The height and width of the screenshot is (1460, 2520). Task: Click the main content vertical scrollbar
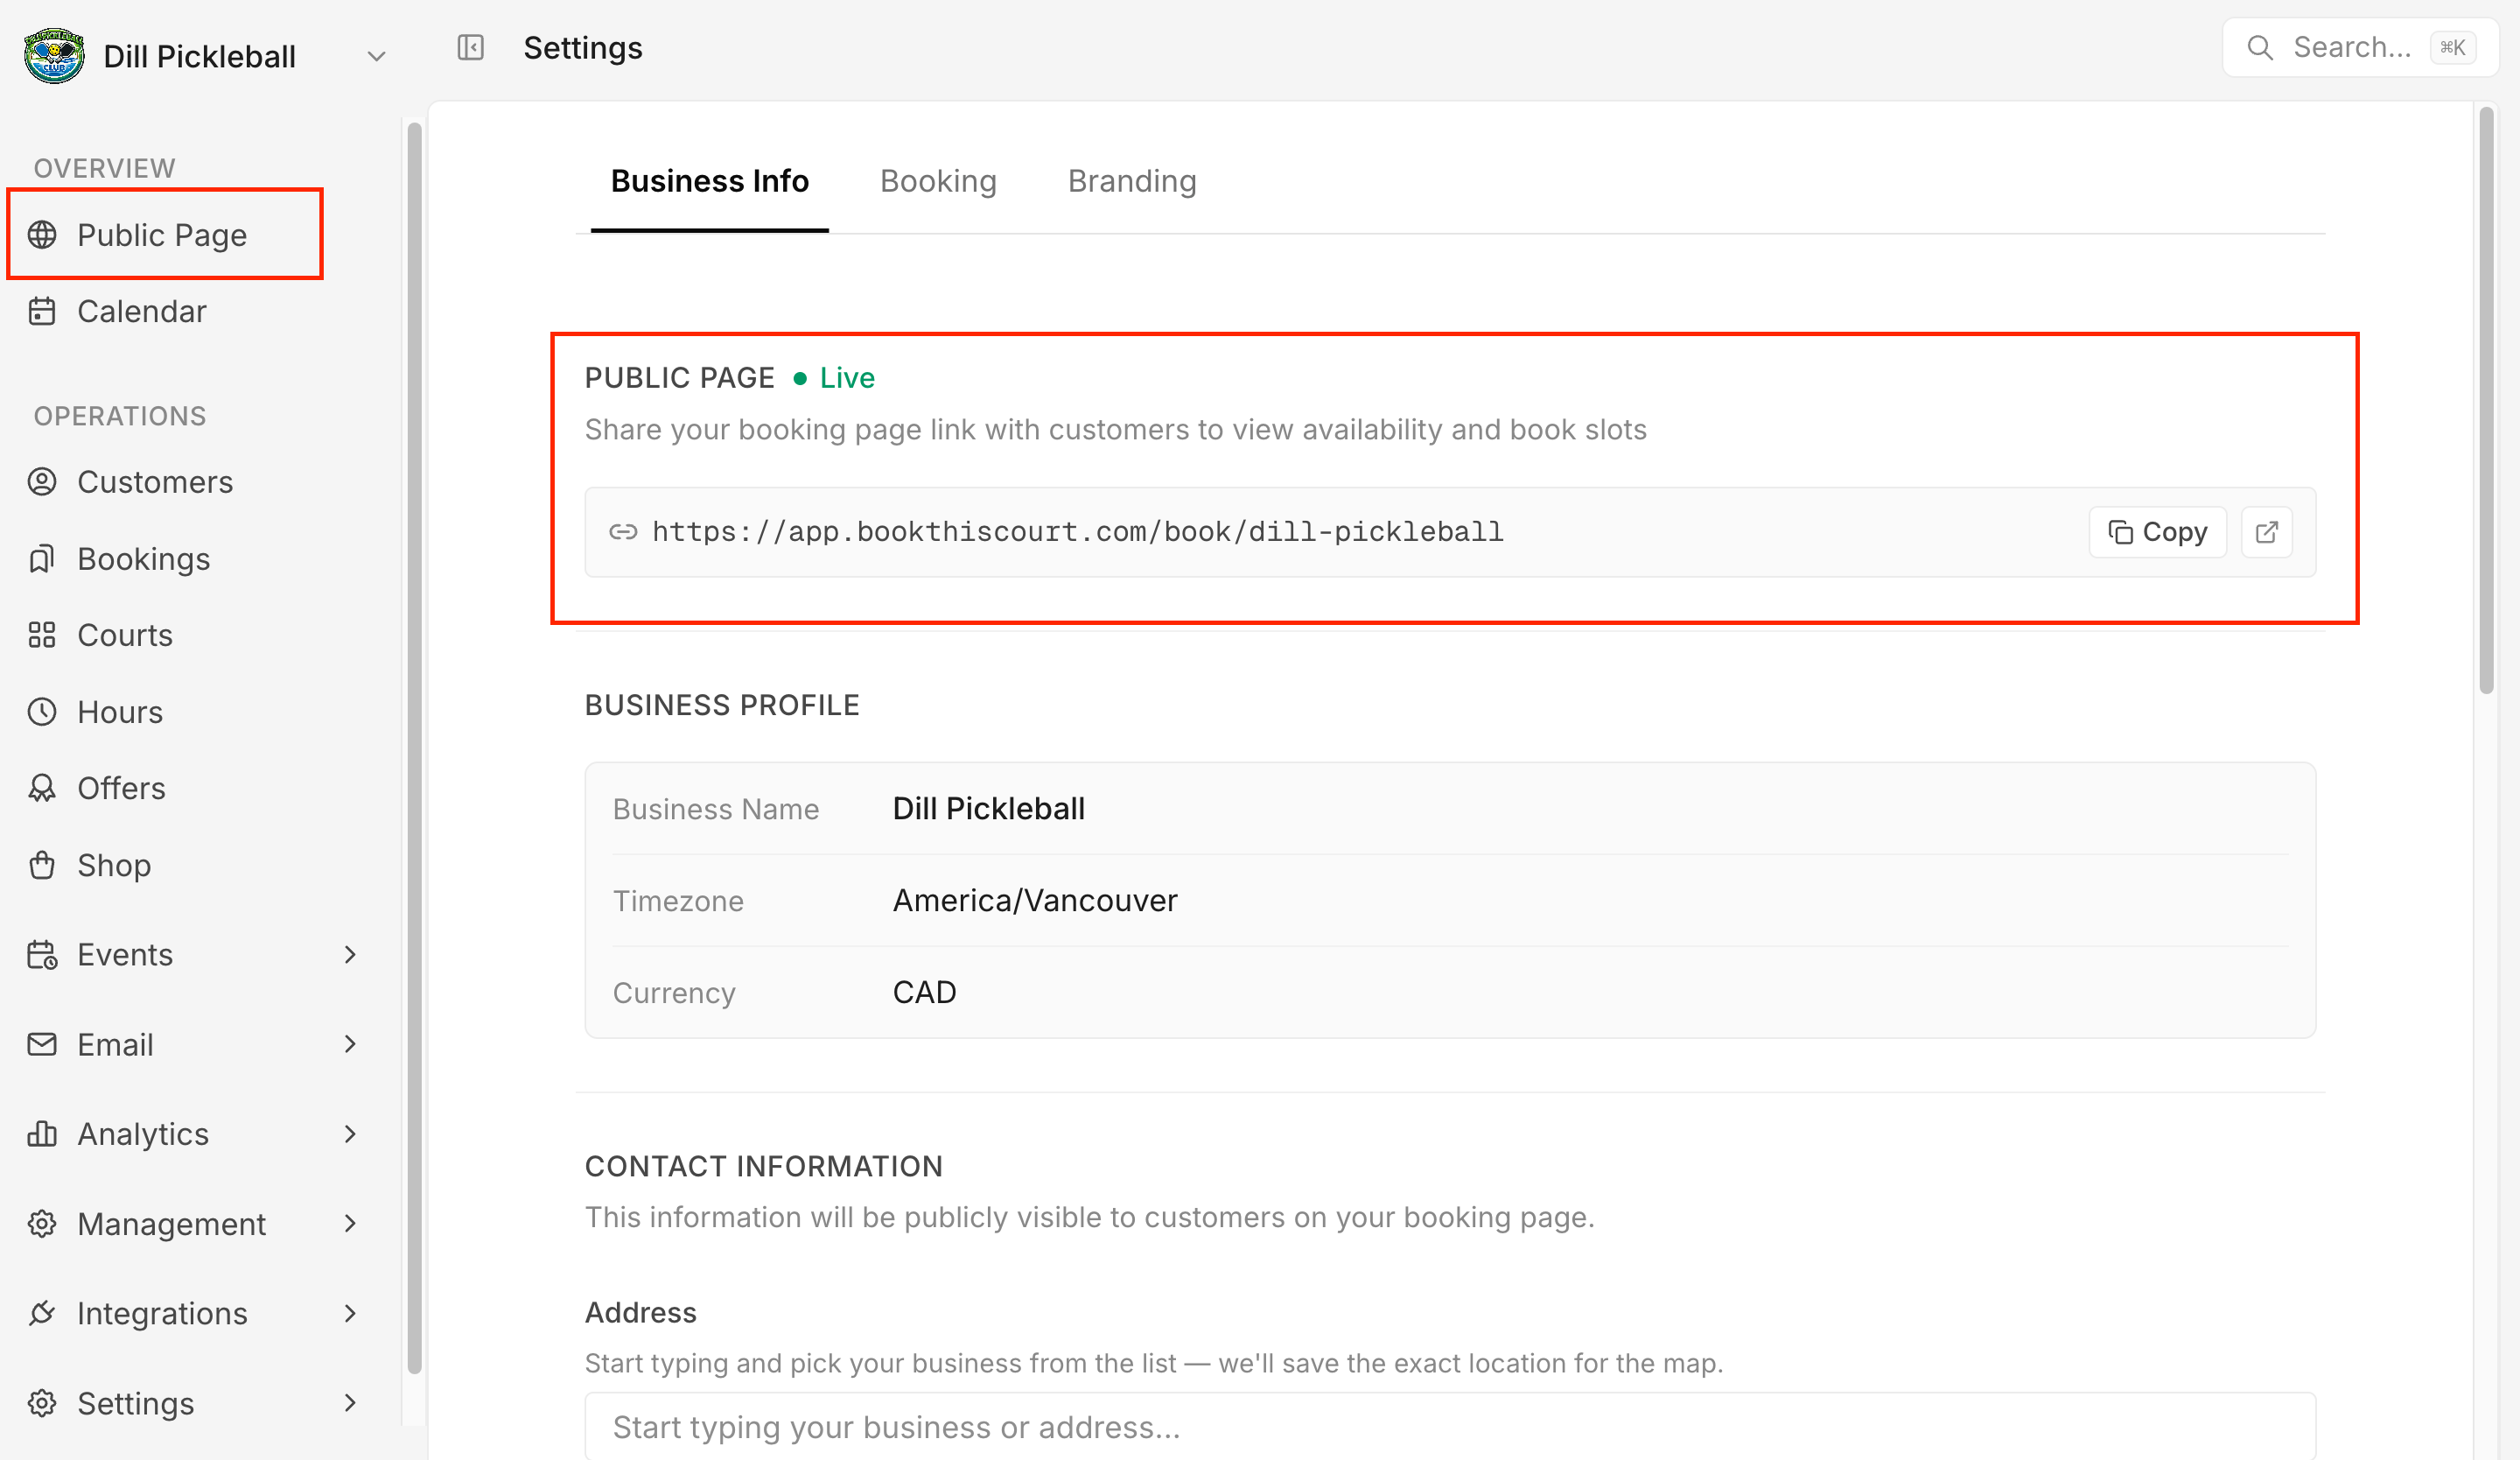pyautogui.click(x=2486, y=400)
